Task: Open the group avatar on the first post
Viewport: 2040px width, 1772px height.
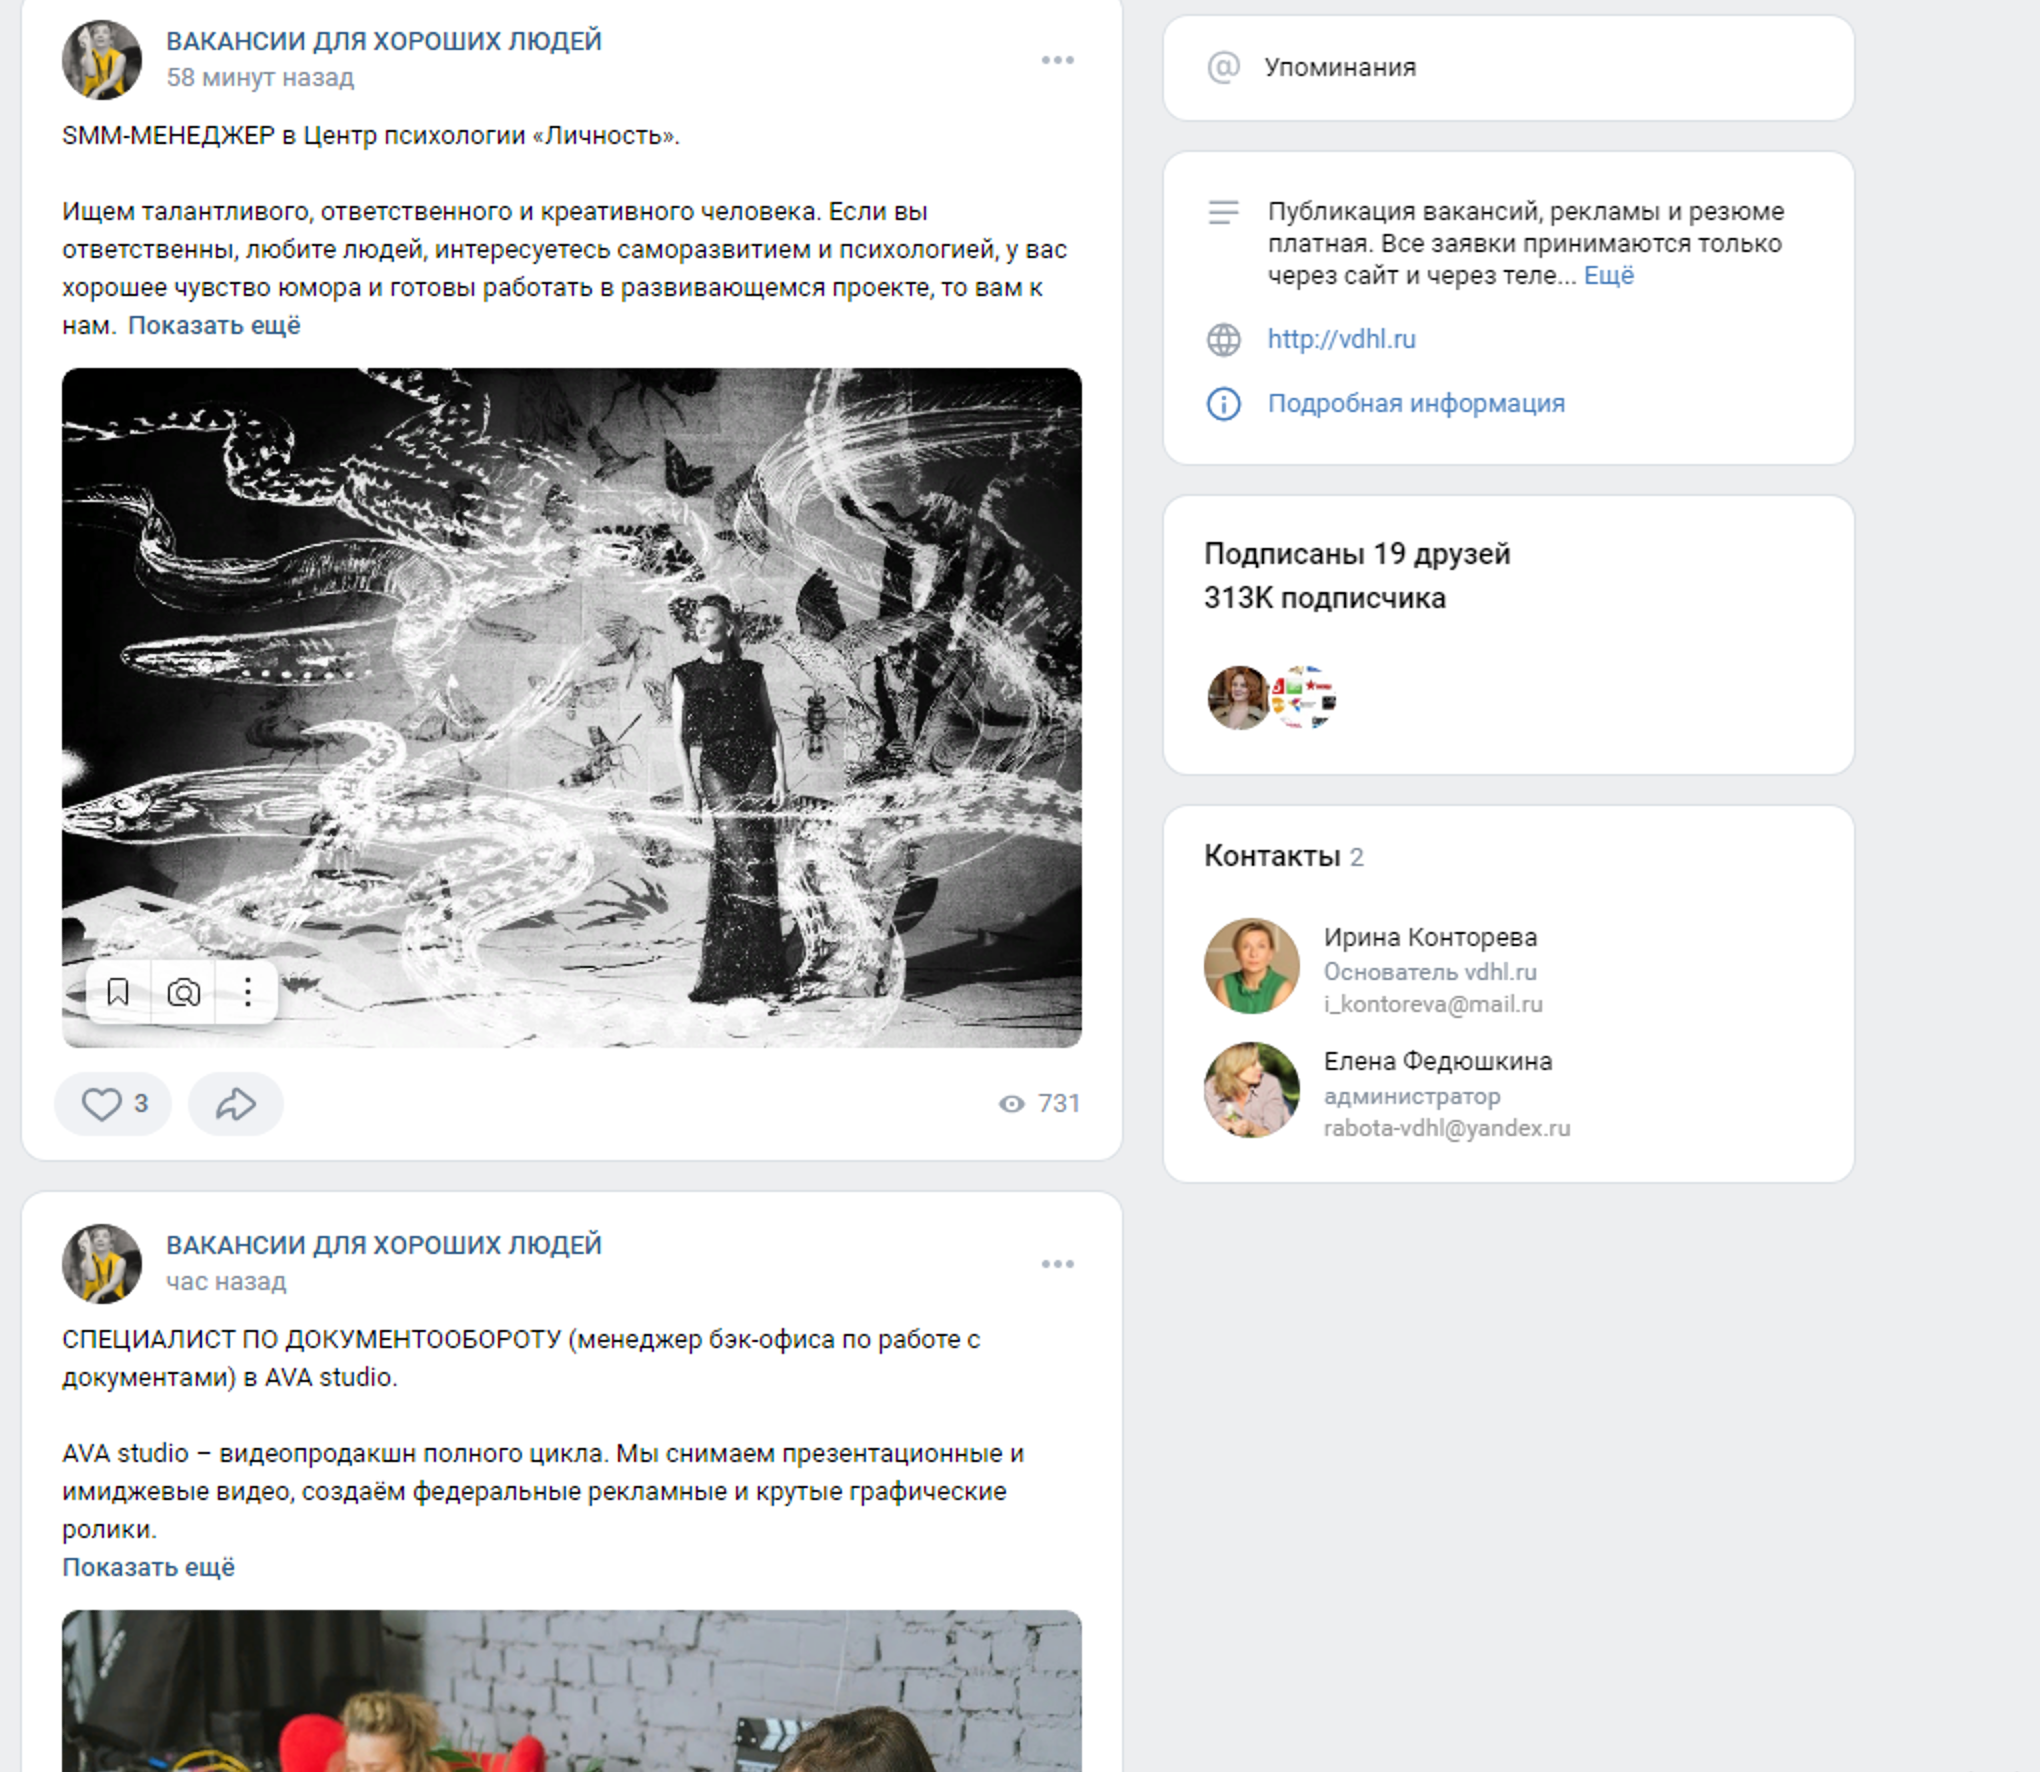Action: pos(102,60)
